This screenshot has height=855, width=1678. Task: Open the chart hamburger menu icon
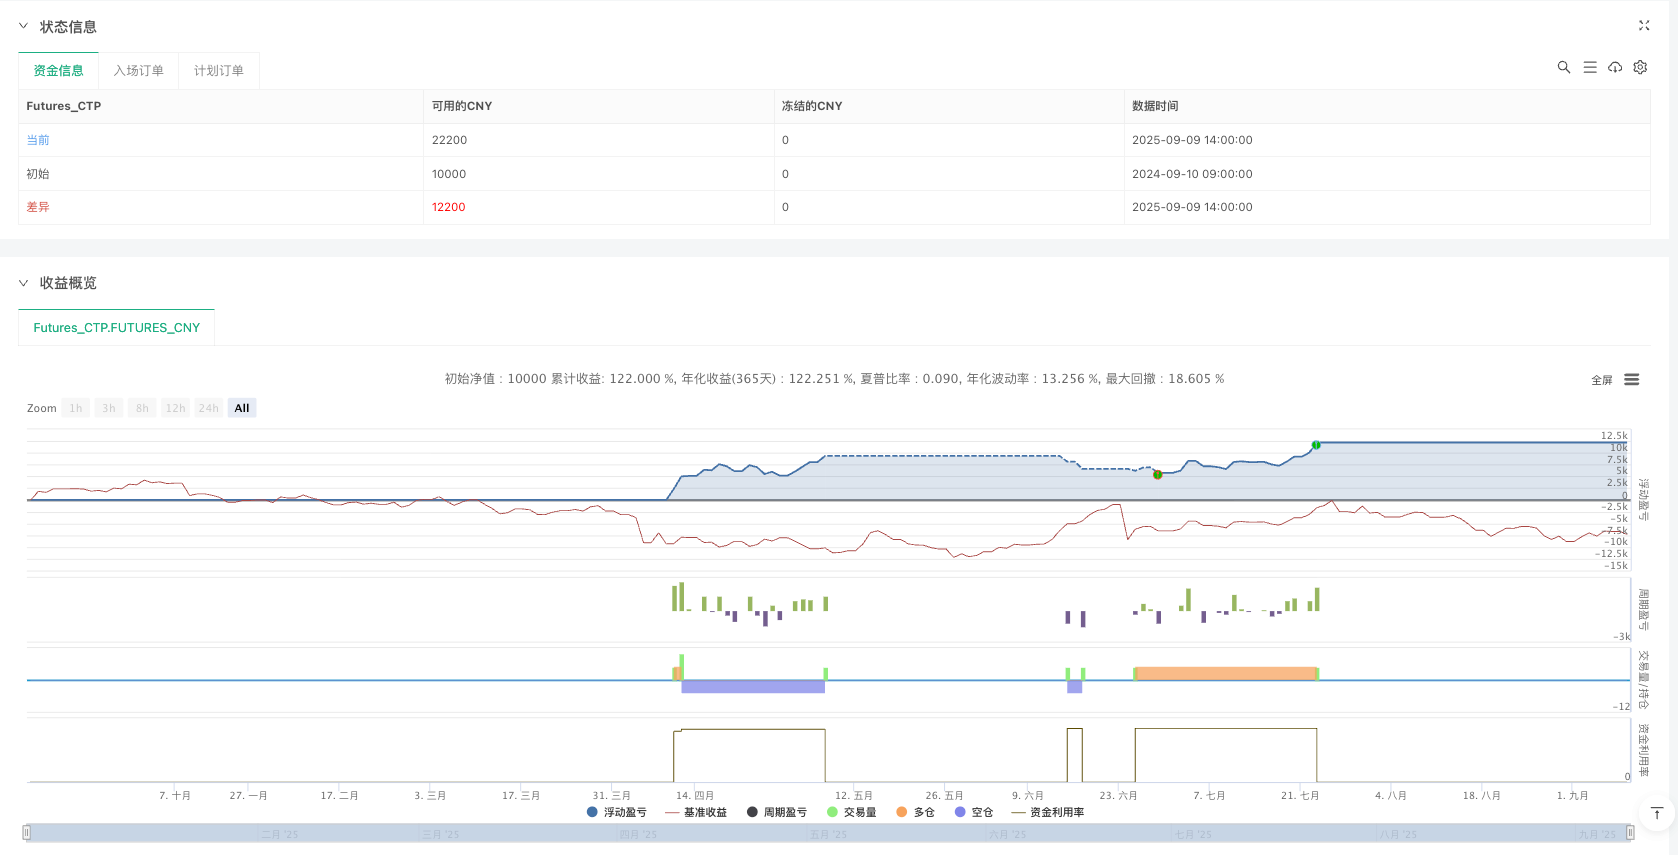(x=1632, y=380)
